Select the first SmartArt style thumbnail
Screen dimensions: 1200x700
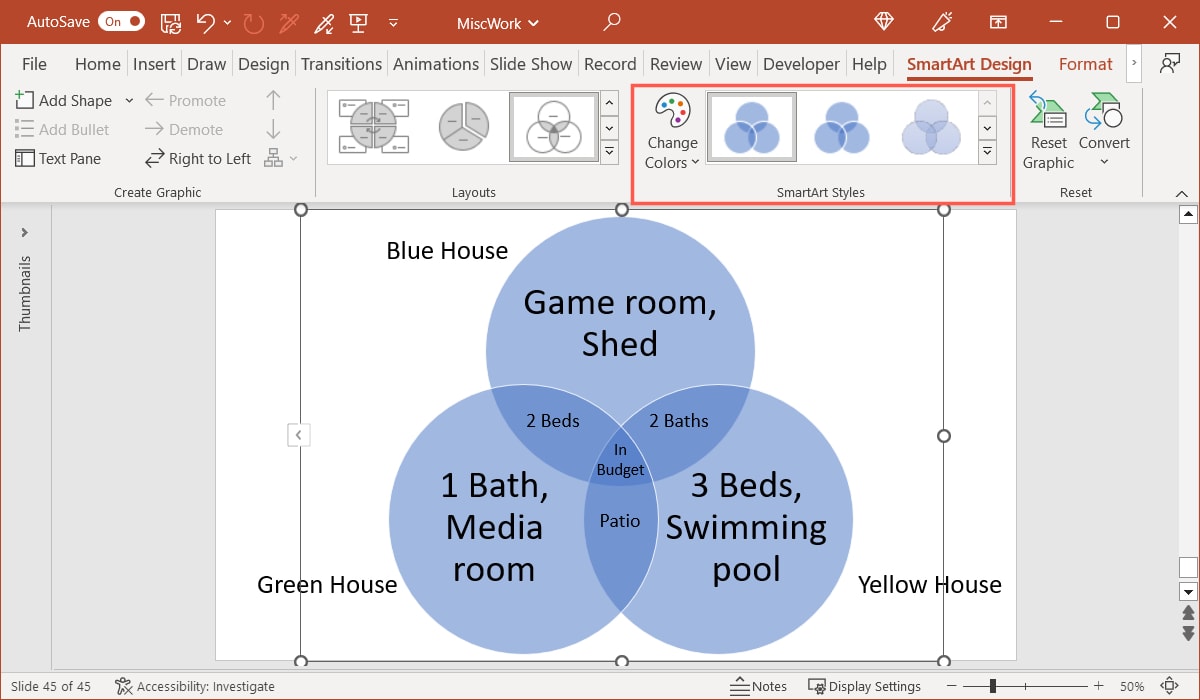[x=751, y=126]
